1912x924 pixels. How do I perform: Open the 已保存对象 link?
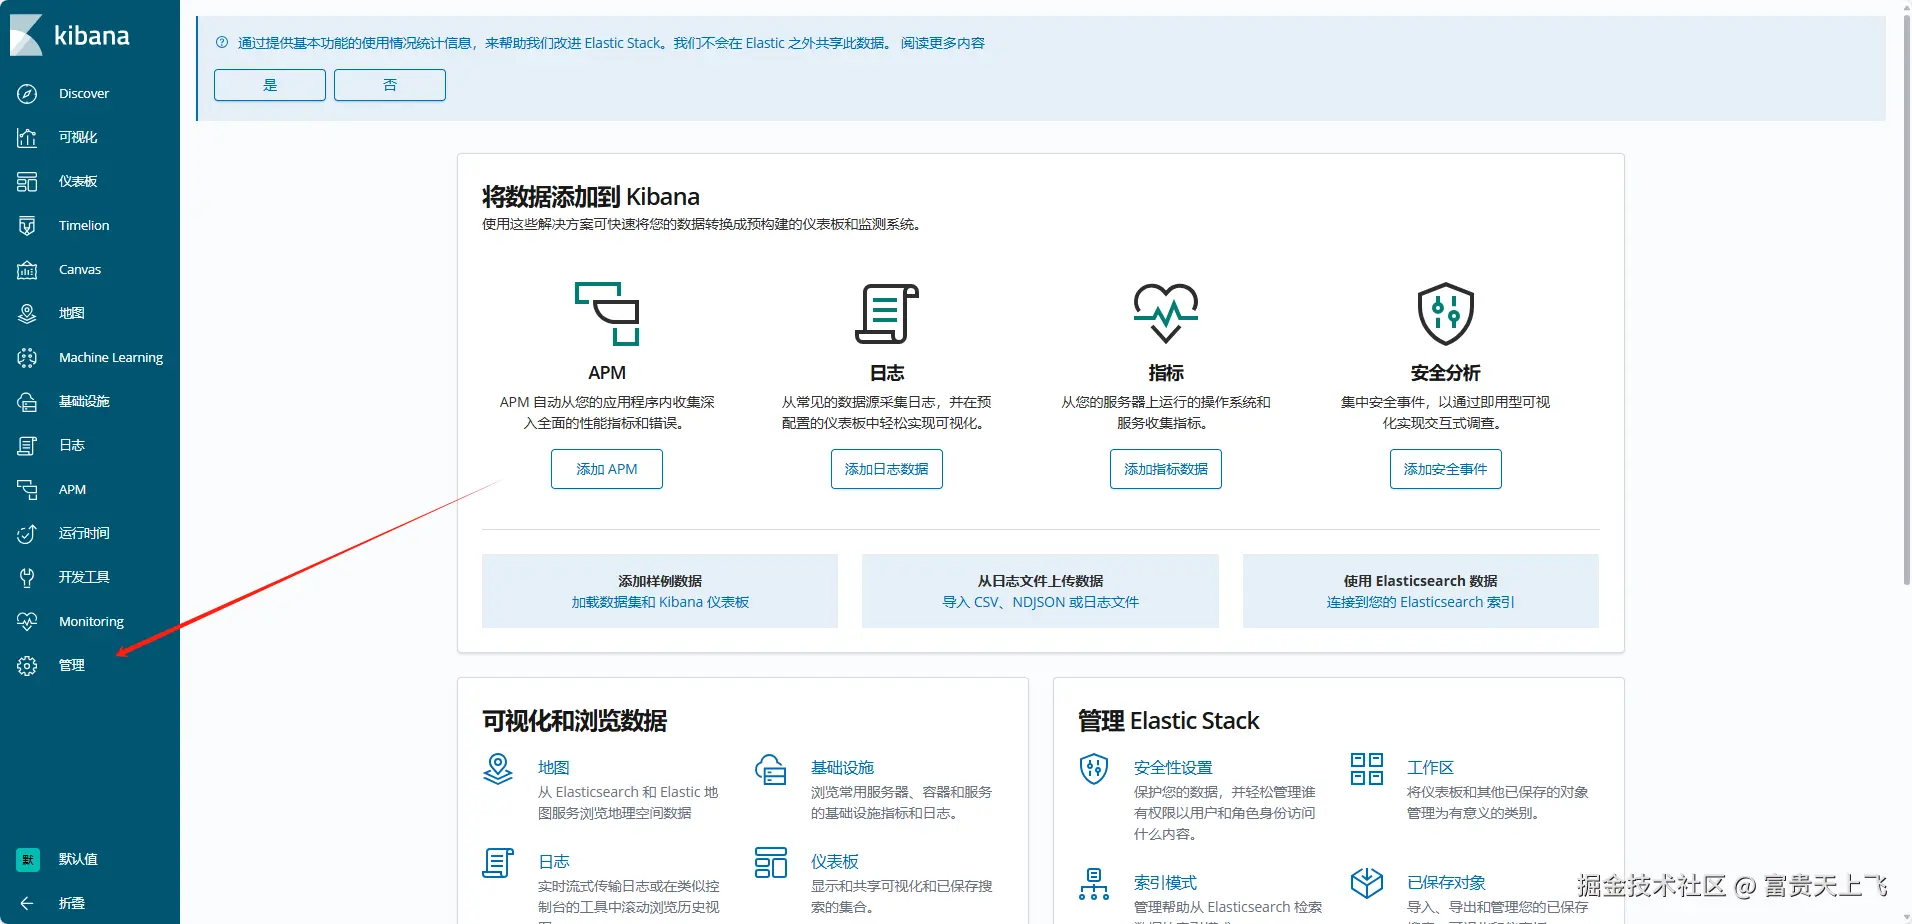click(1446, 883)
